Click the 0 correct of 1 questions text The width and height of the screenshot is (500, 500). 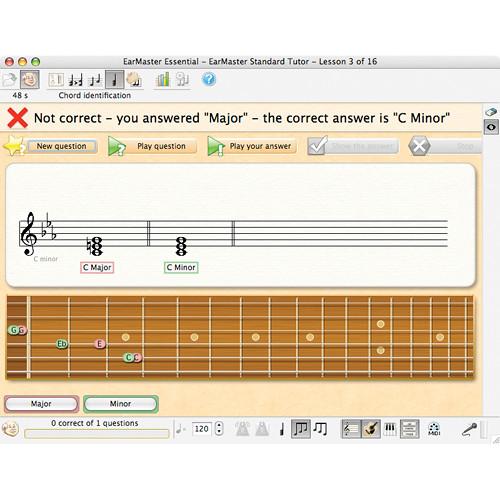95,423
